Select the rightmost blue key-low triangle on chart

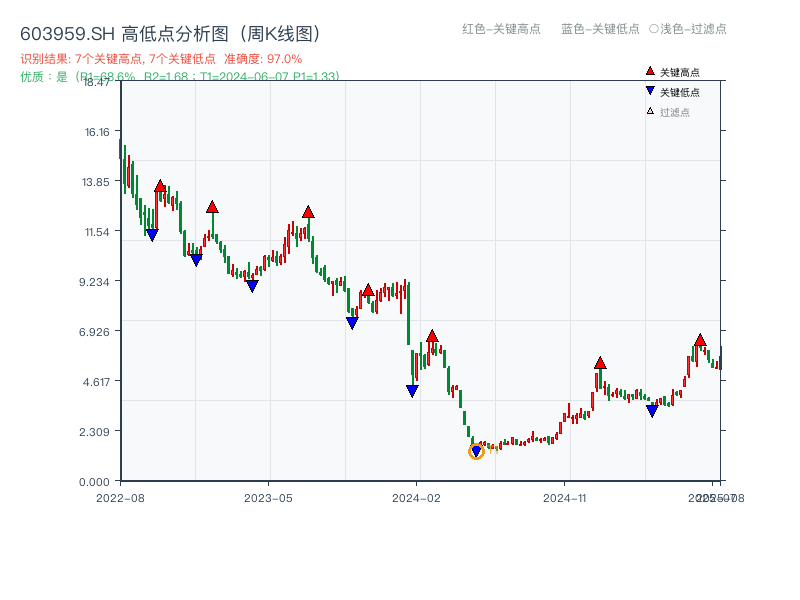[652, 411]
